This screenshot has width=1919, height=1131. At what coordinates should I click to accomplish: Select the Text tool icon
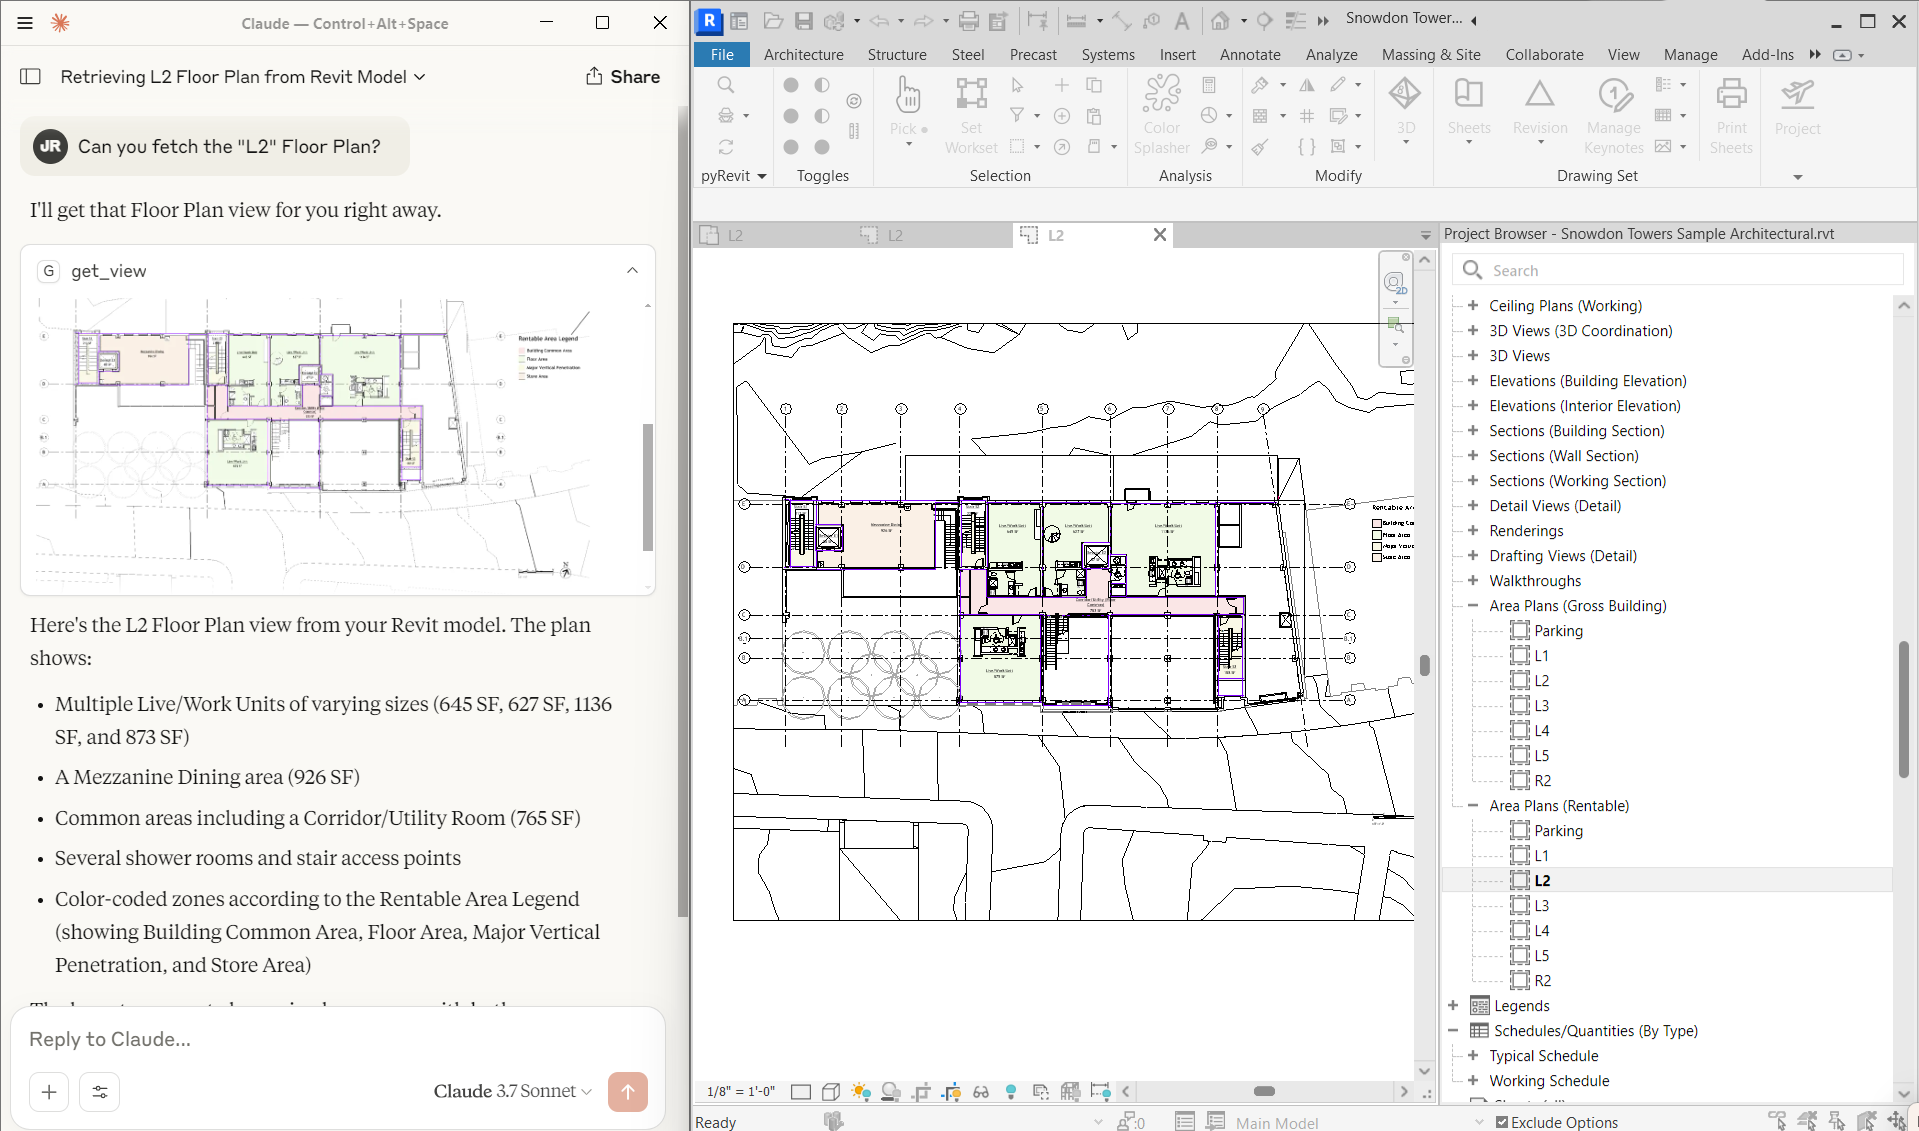point(1181,21)
